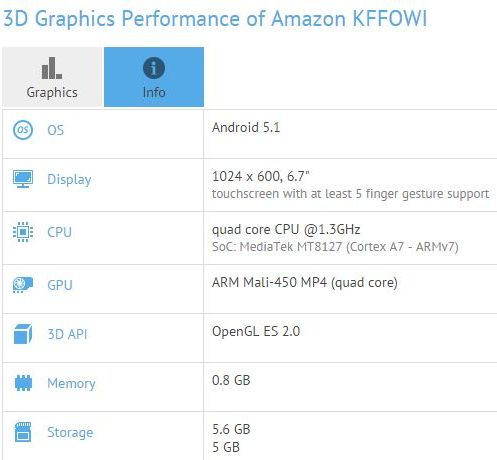
Task: Click the page title Amazon KFFOWI heading
Action: [x=215, y=18]
